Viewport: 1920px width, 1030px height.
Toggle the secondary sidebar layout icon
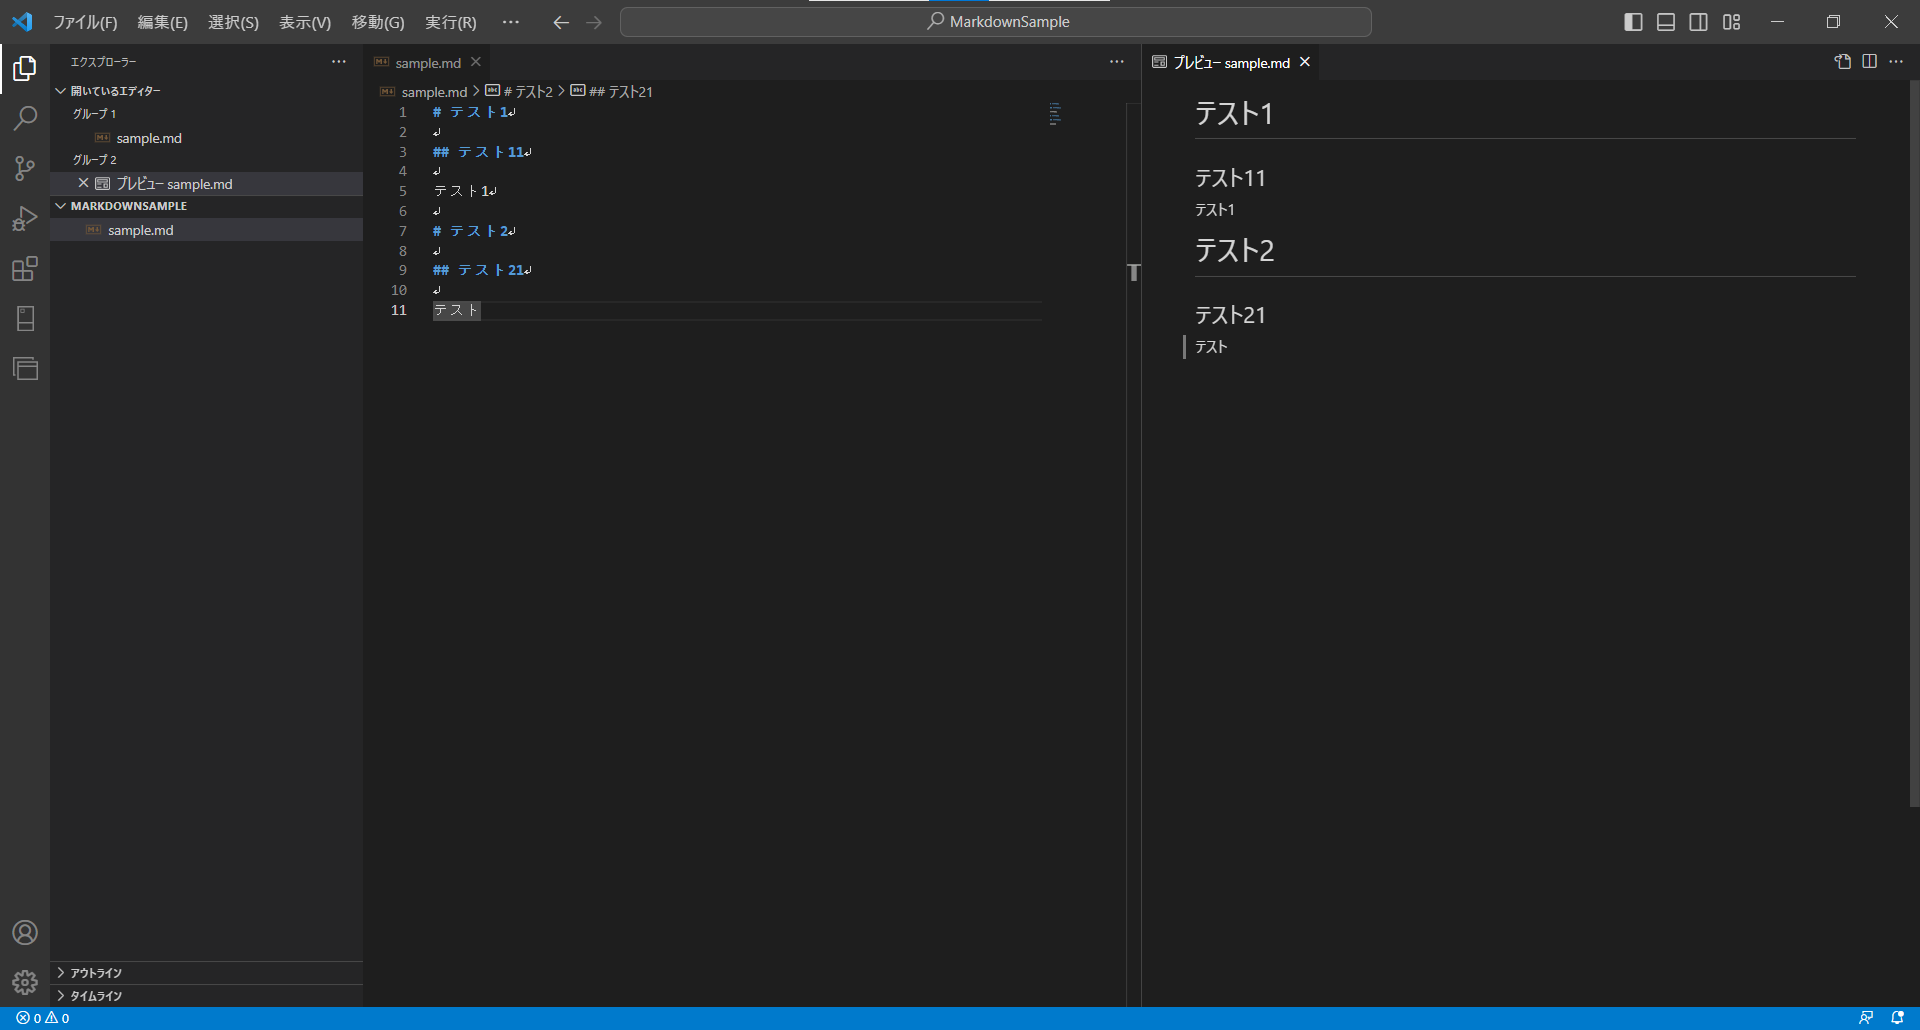1699,22
